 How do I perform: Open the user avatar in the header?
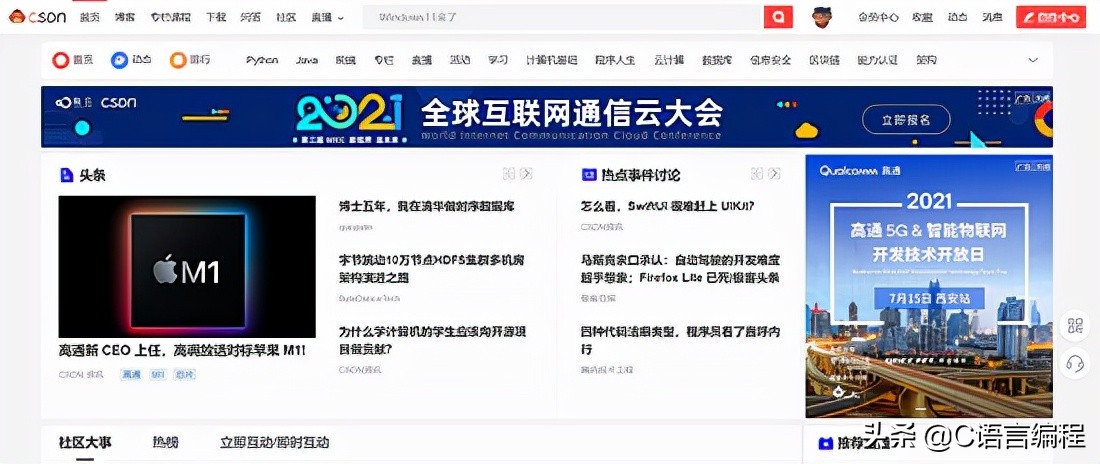pyautogui.click(x=822, y=17)
